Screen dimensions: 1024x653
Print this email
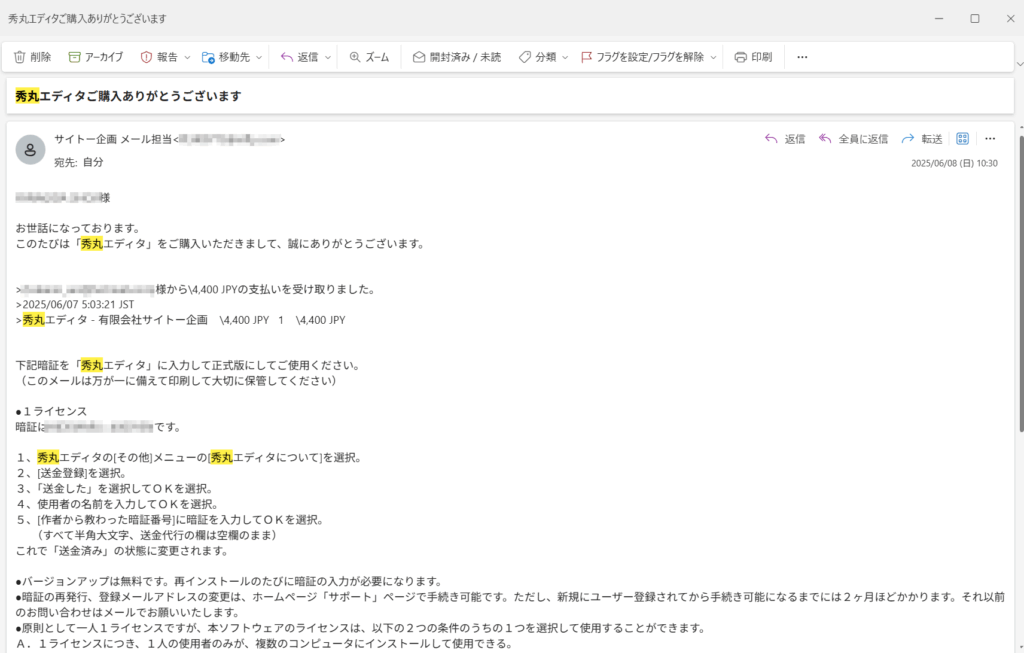click(753, 57)
